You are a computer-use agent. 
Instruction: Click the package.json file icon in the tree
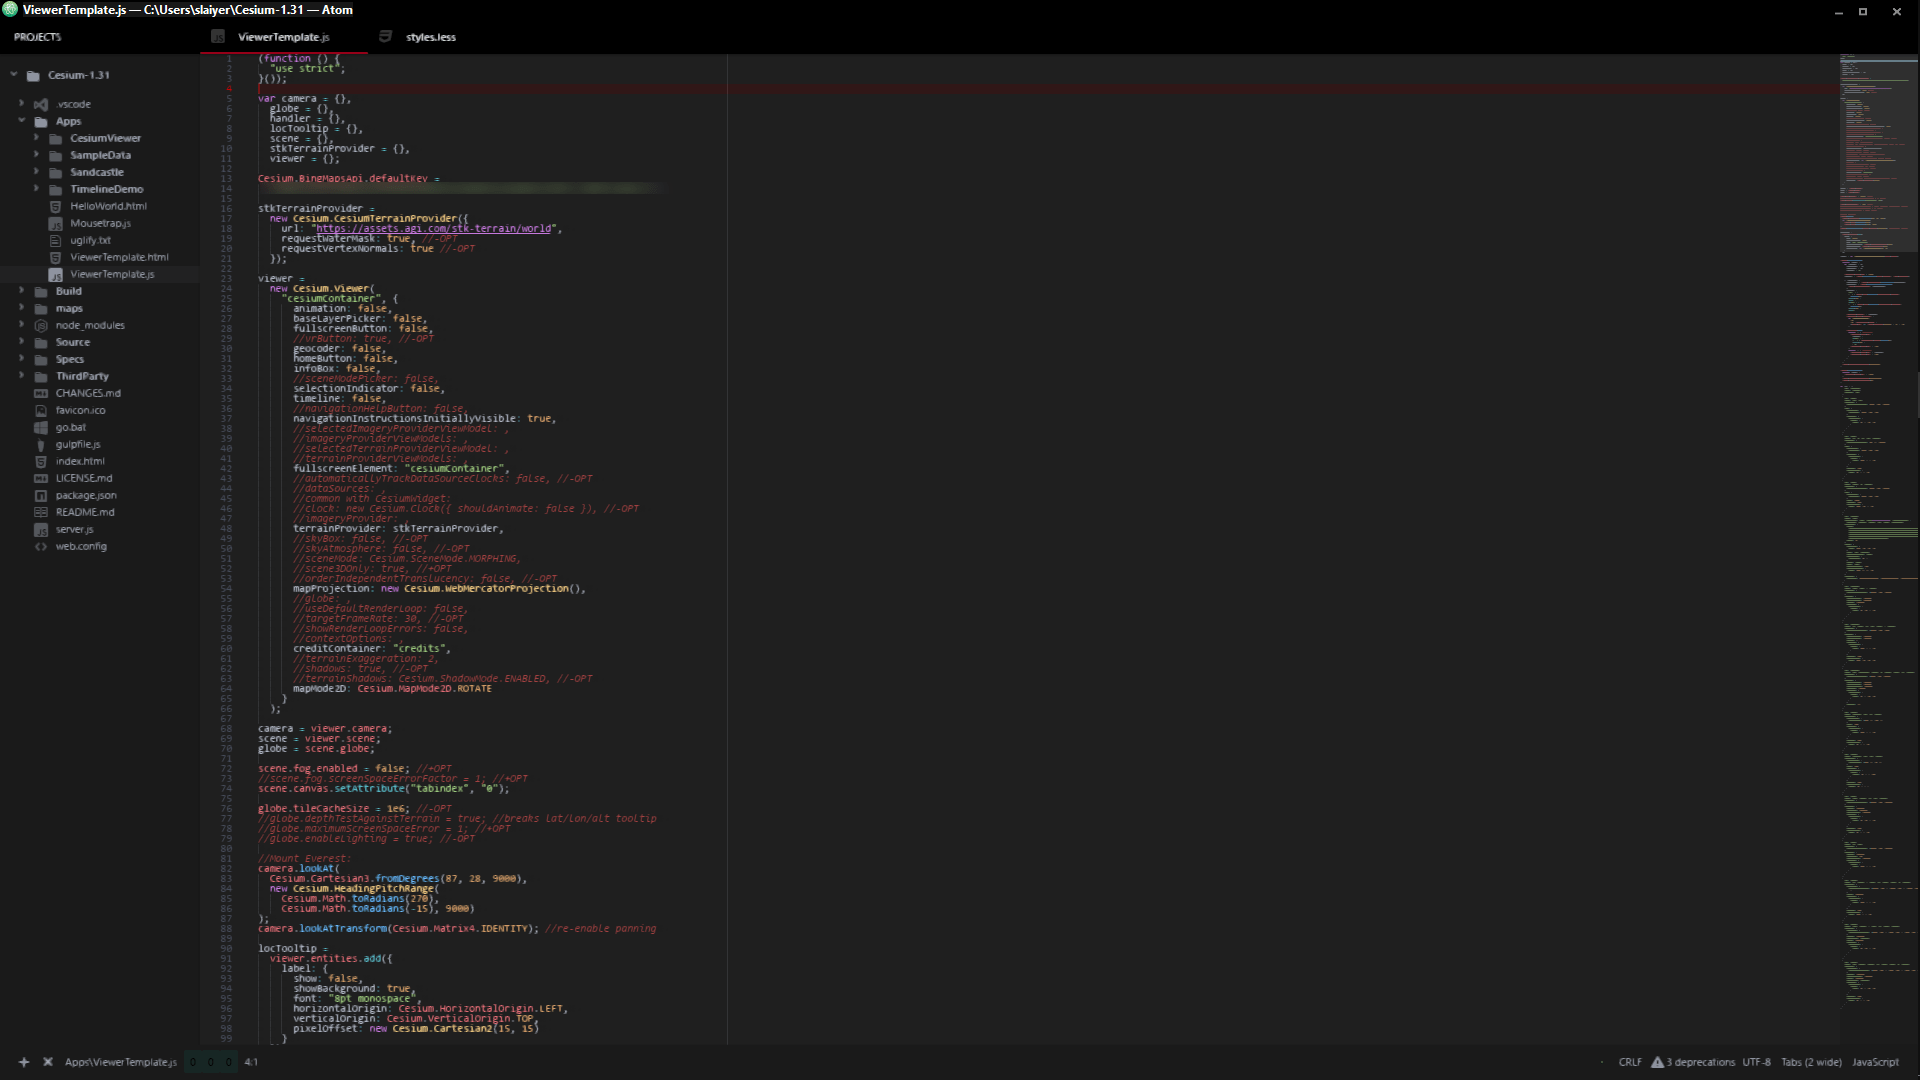coord(40,495)
